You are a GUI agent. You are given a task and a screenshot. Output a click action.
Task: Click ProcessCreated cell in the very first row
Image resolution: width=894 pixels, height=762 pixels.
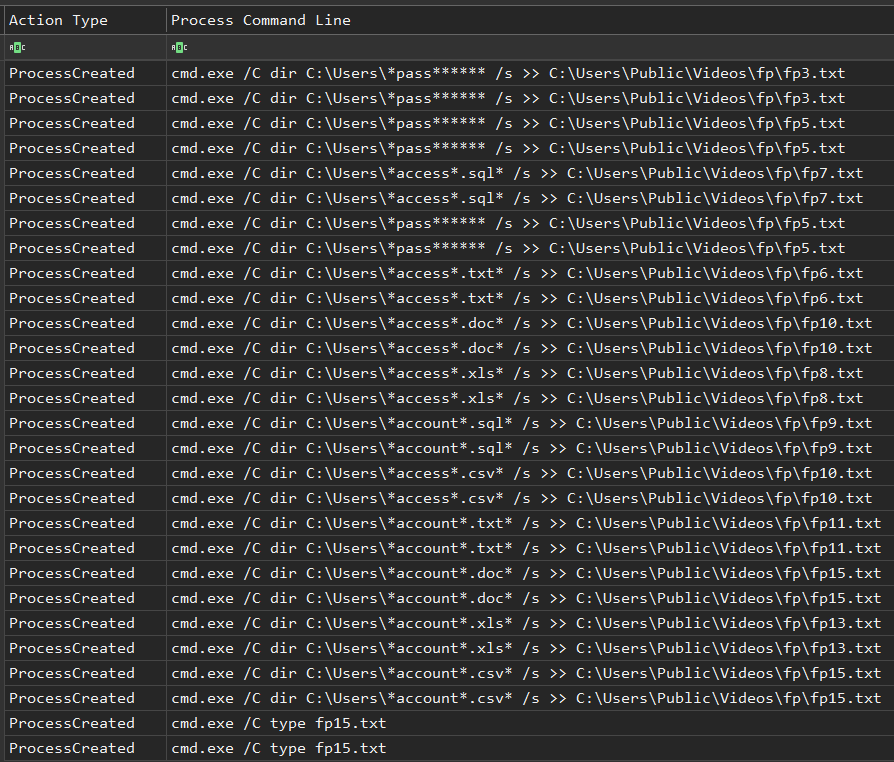[x=71, y=73]
